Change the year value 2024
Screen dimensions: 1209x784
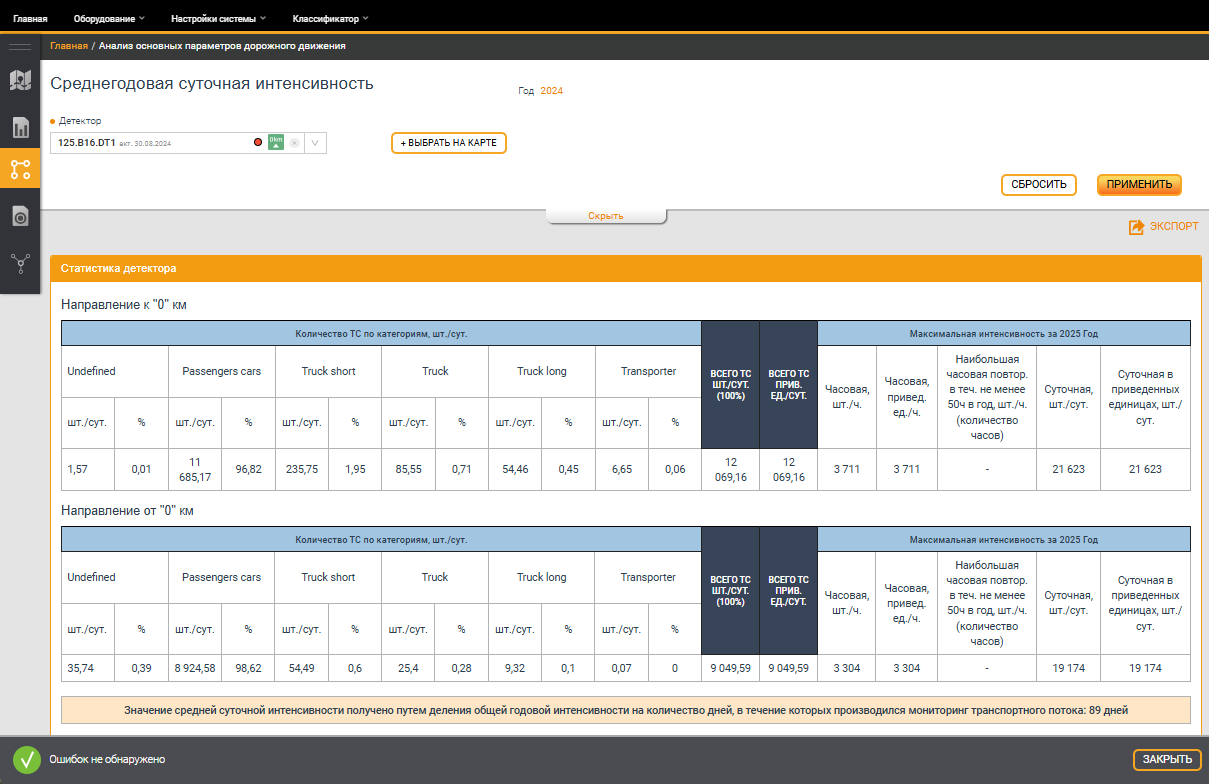click(x=552, y=91)
